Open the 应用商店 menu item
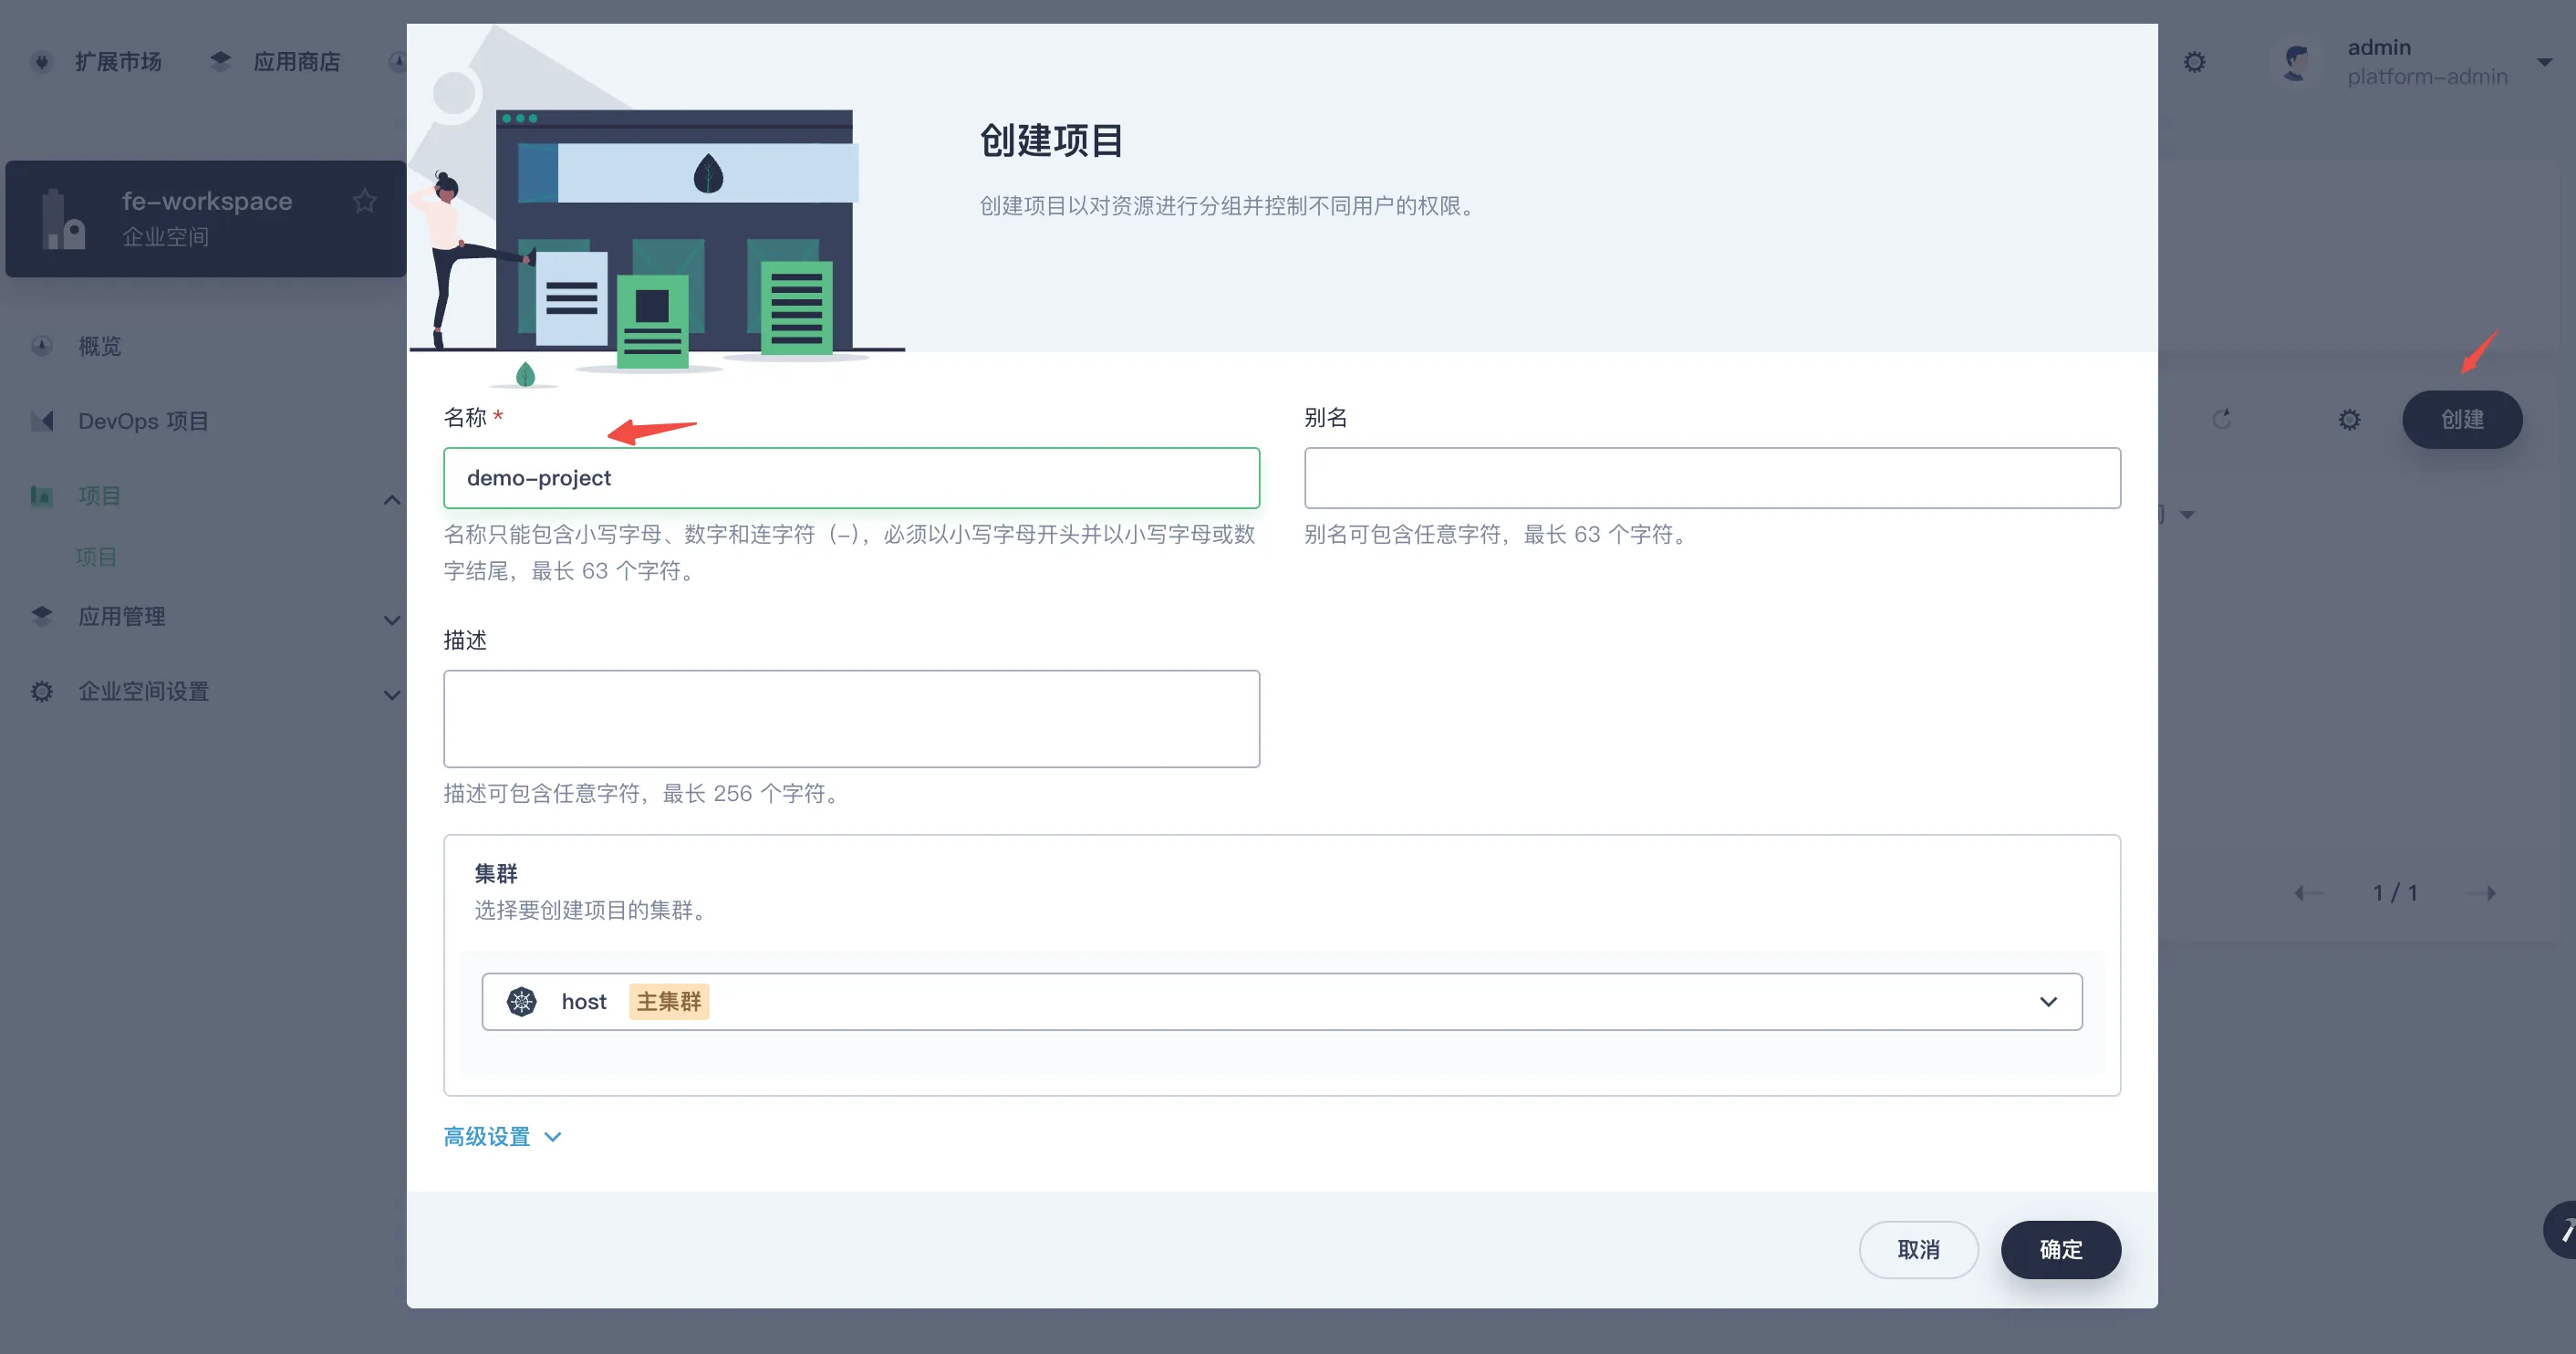Screen dimensions: 2576x1354 276,62
